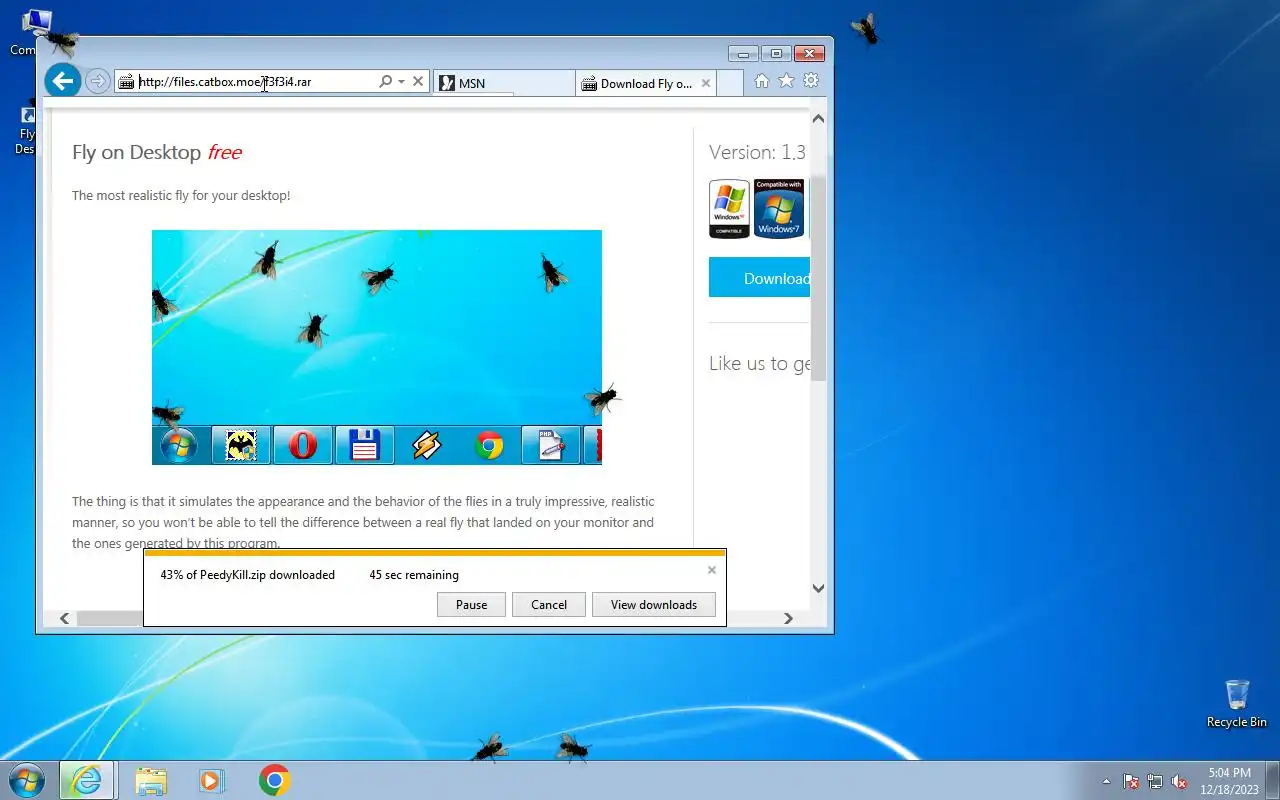Click the vertical scrollbar up arrow
Image resolution: width=1280 pixels, height=800 pixels.
tap(818, 119)
